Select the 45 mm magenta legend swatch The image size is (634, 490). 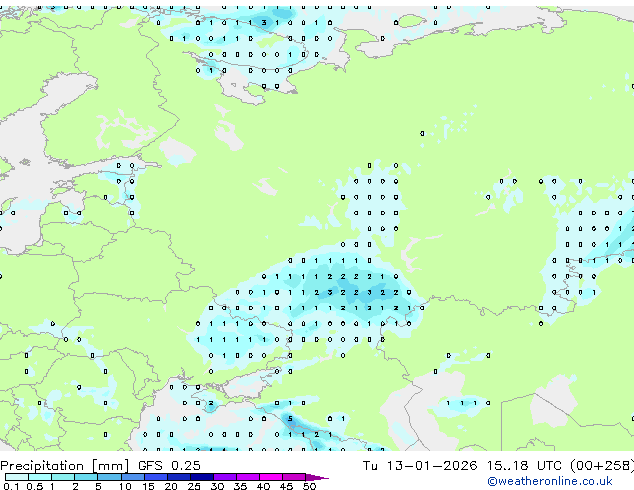pos(294,477)
